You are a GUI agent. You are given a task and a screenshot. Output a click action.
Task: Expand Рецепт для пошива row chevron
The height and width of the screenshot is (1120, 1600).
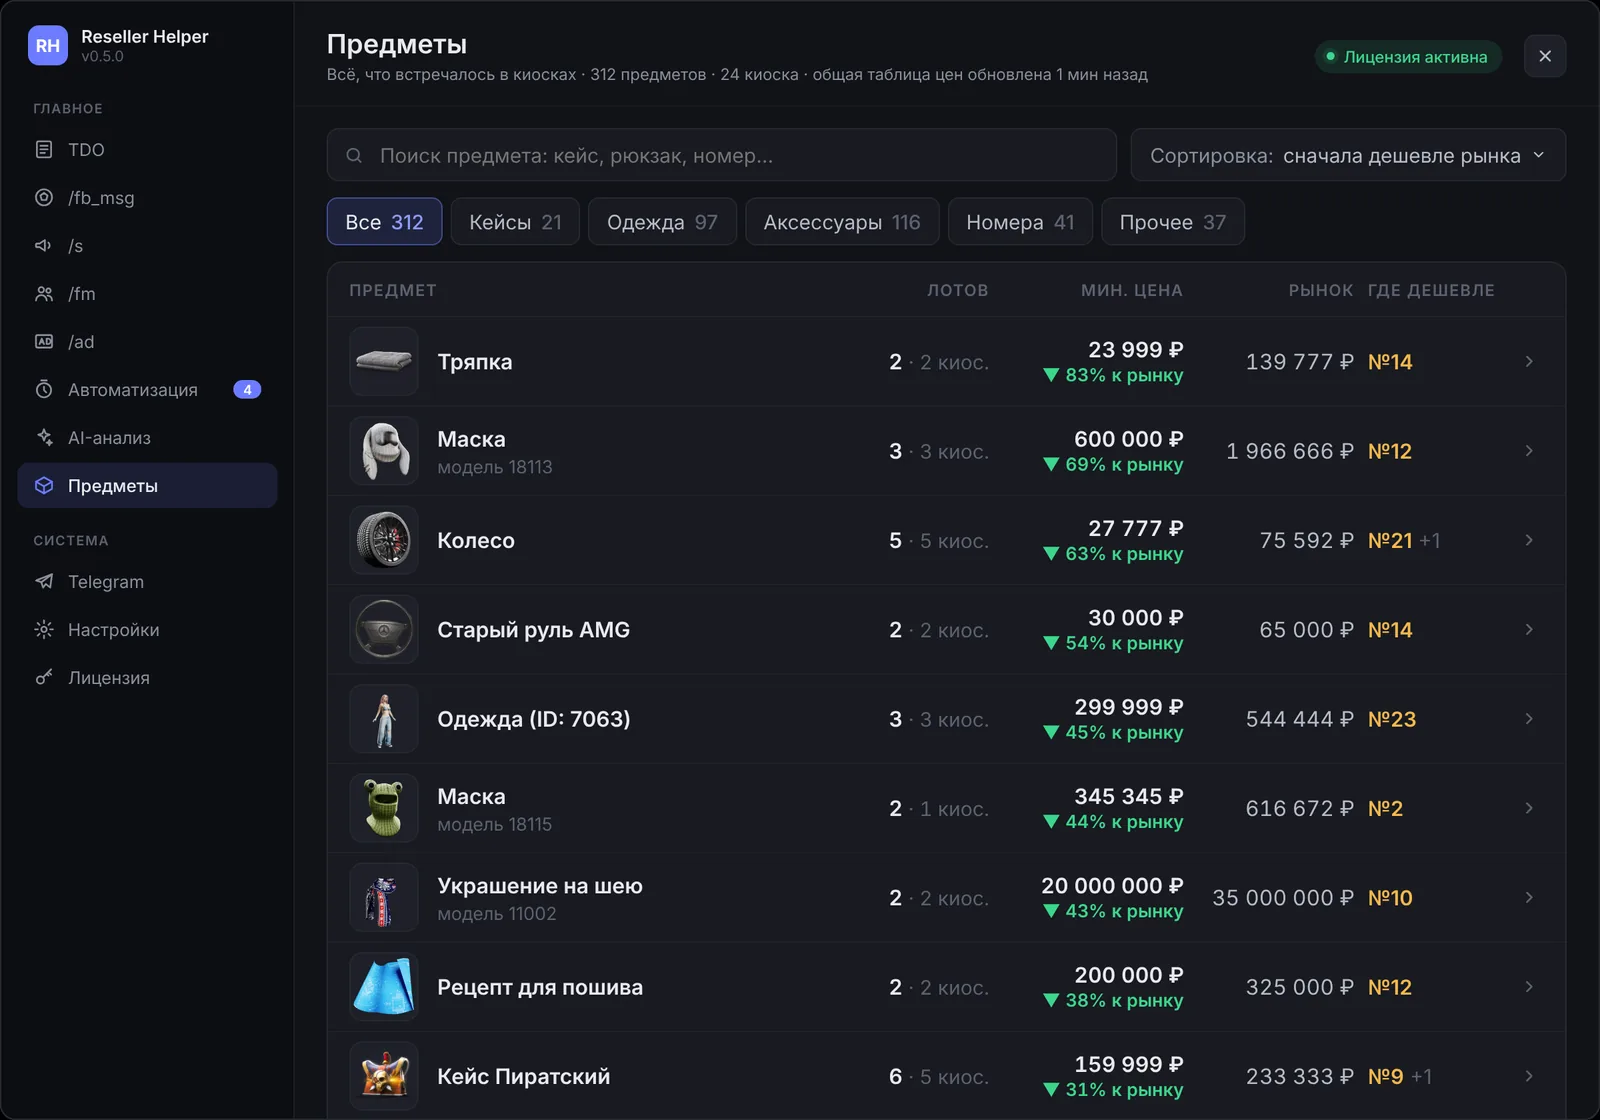tap(1529, 987)
